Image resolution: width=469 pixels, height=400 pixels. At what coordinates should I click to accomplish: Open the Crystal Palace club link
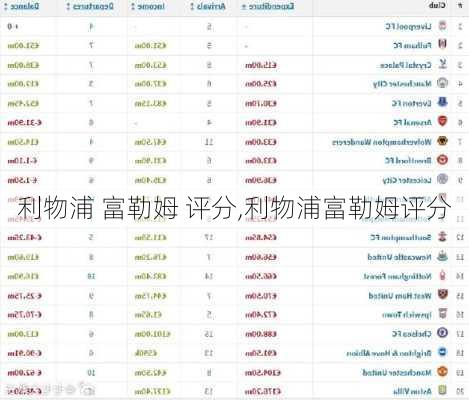(x=406, y=65)
